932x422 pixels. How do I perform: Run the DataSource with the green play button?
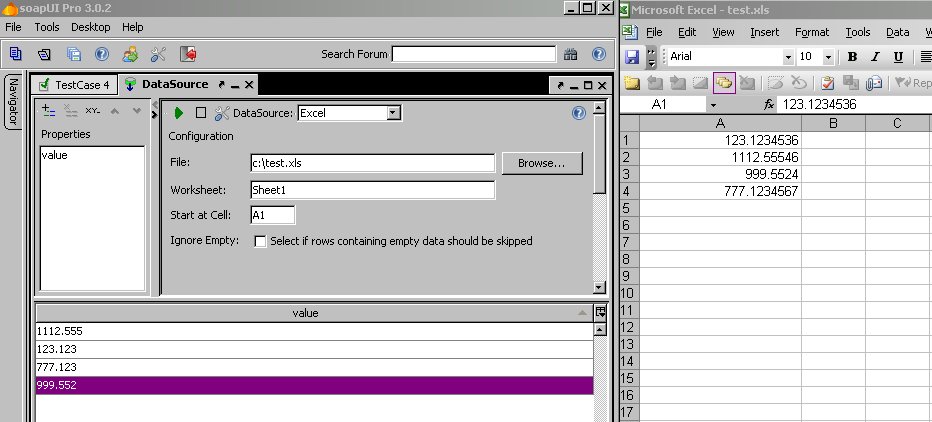[178, 113]
